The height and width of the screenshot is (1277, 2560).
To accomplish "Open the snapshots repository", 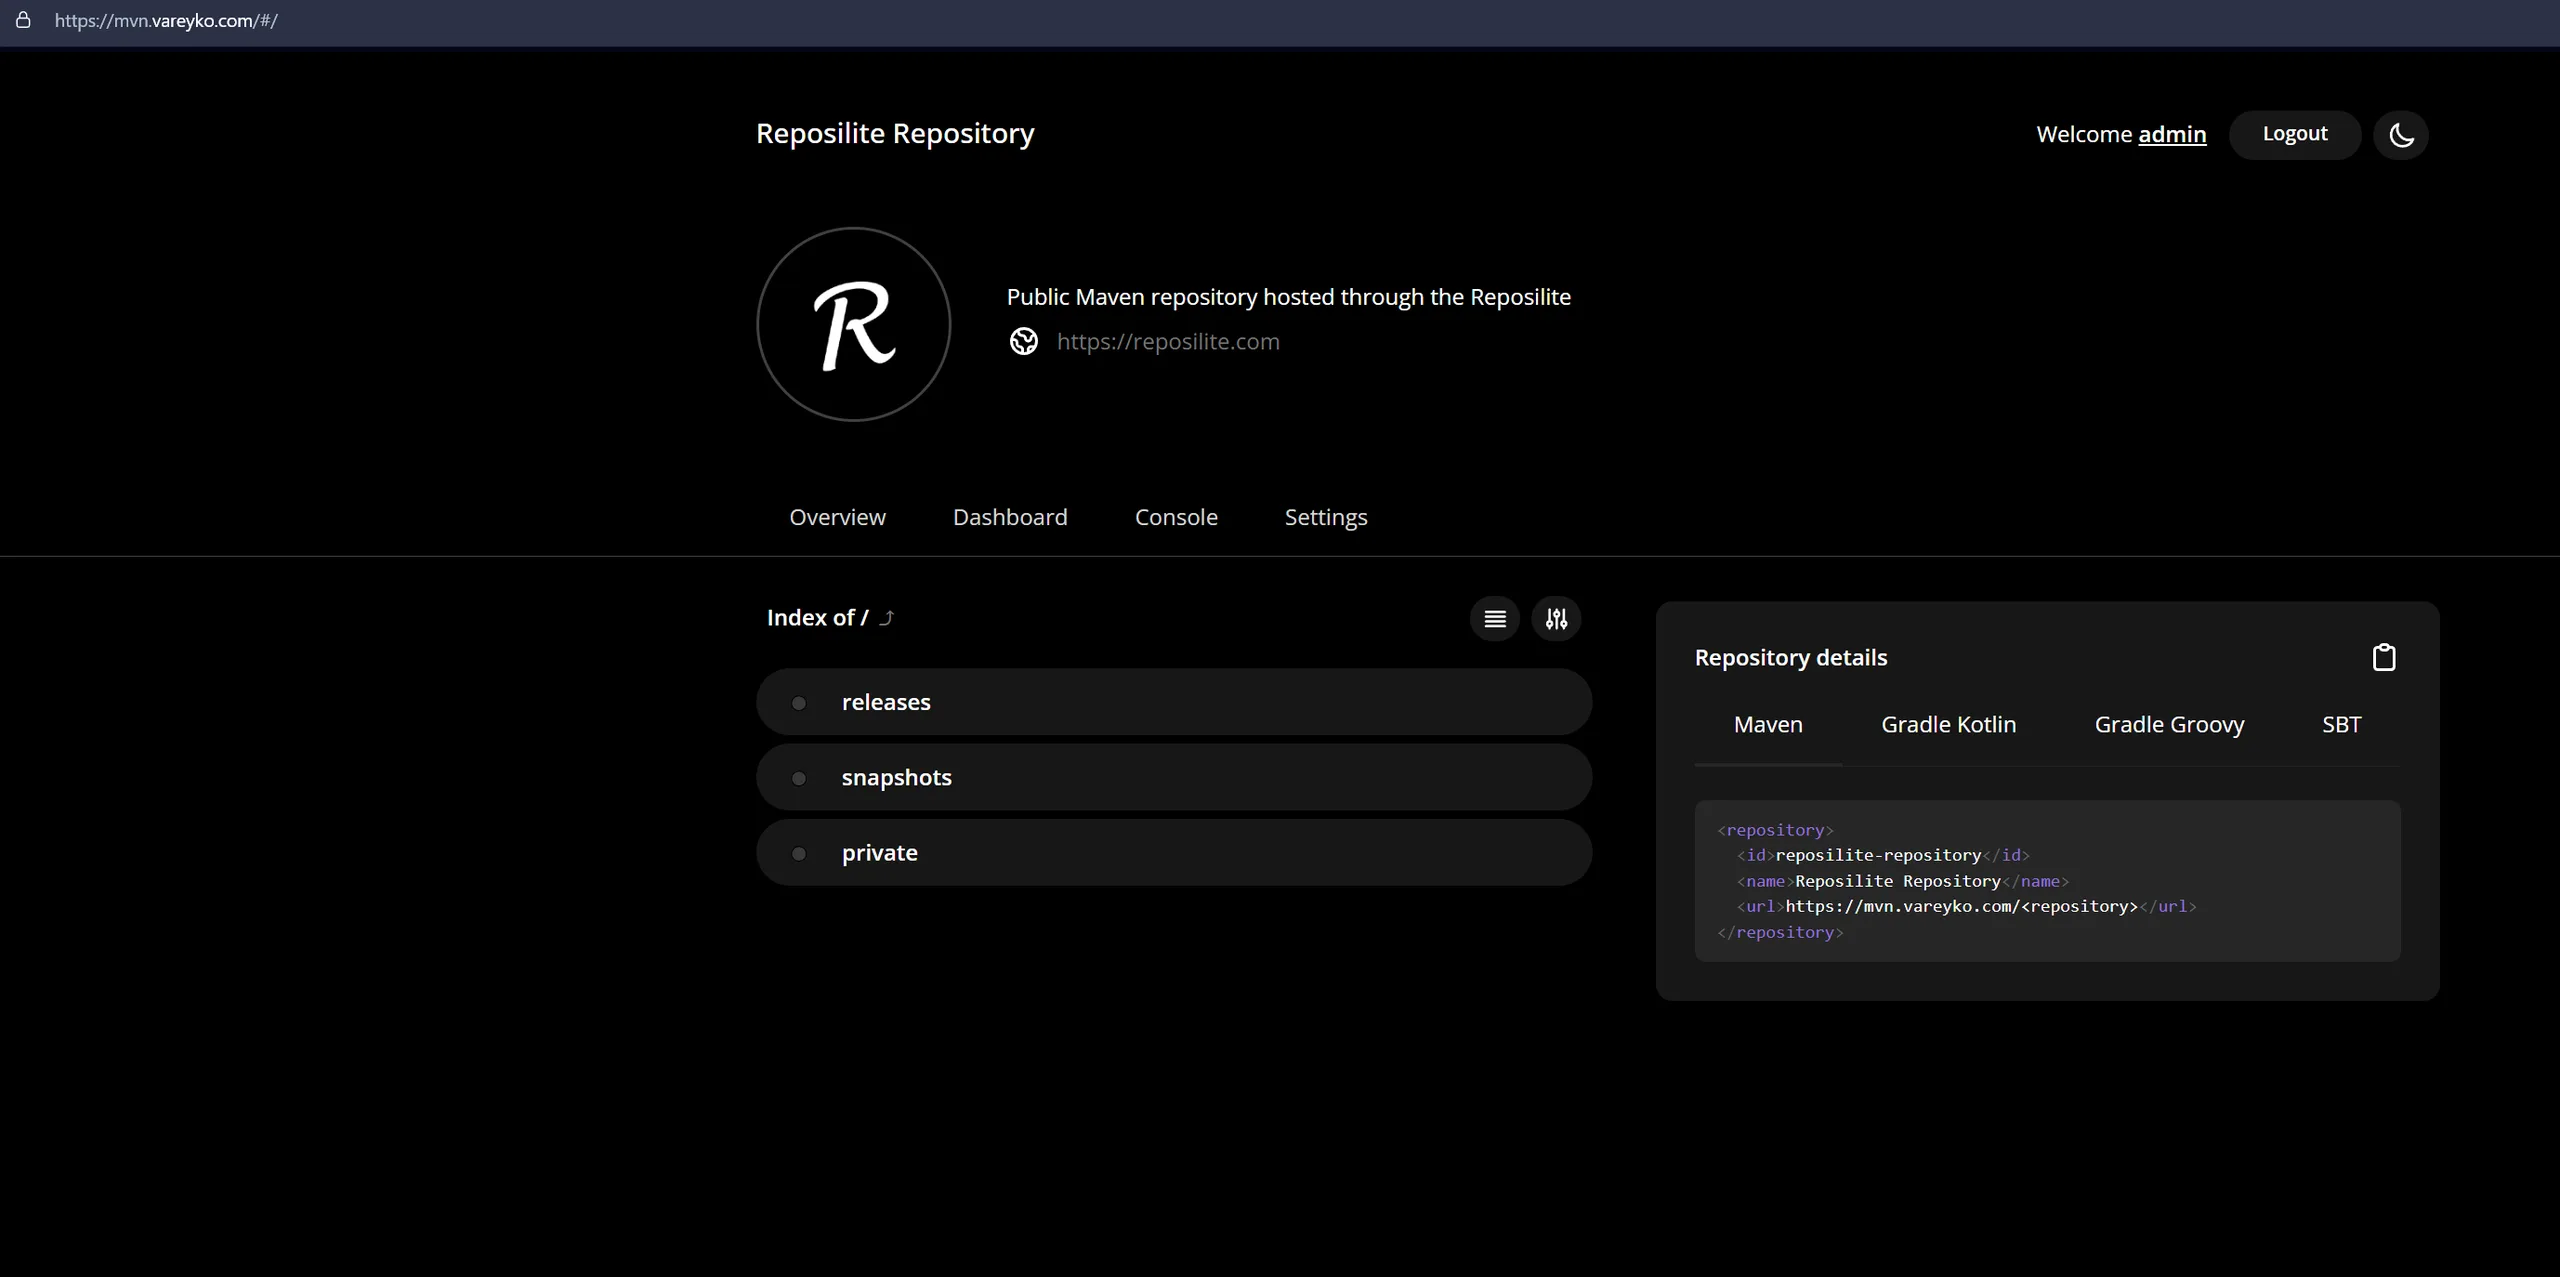I will (1174, 777).
